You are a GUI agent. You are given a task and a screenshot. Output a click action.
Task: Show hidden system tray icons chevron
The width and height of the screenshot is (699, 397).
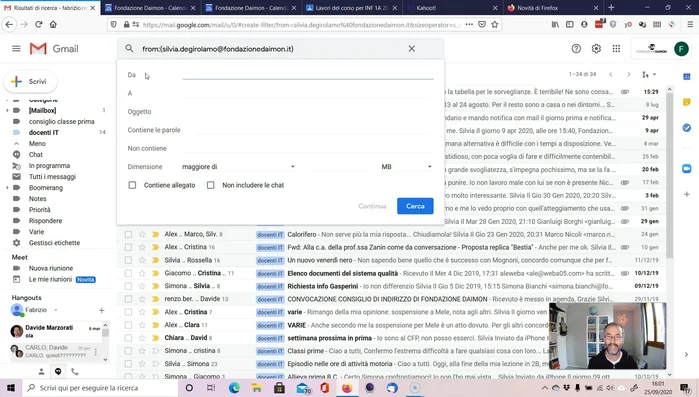[x=544, y=388]
